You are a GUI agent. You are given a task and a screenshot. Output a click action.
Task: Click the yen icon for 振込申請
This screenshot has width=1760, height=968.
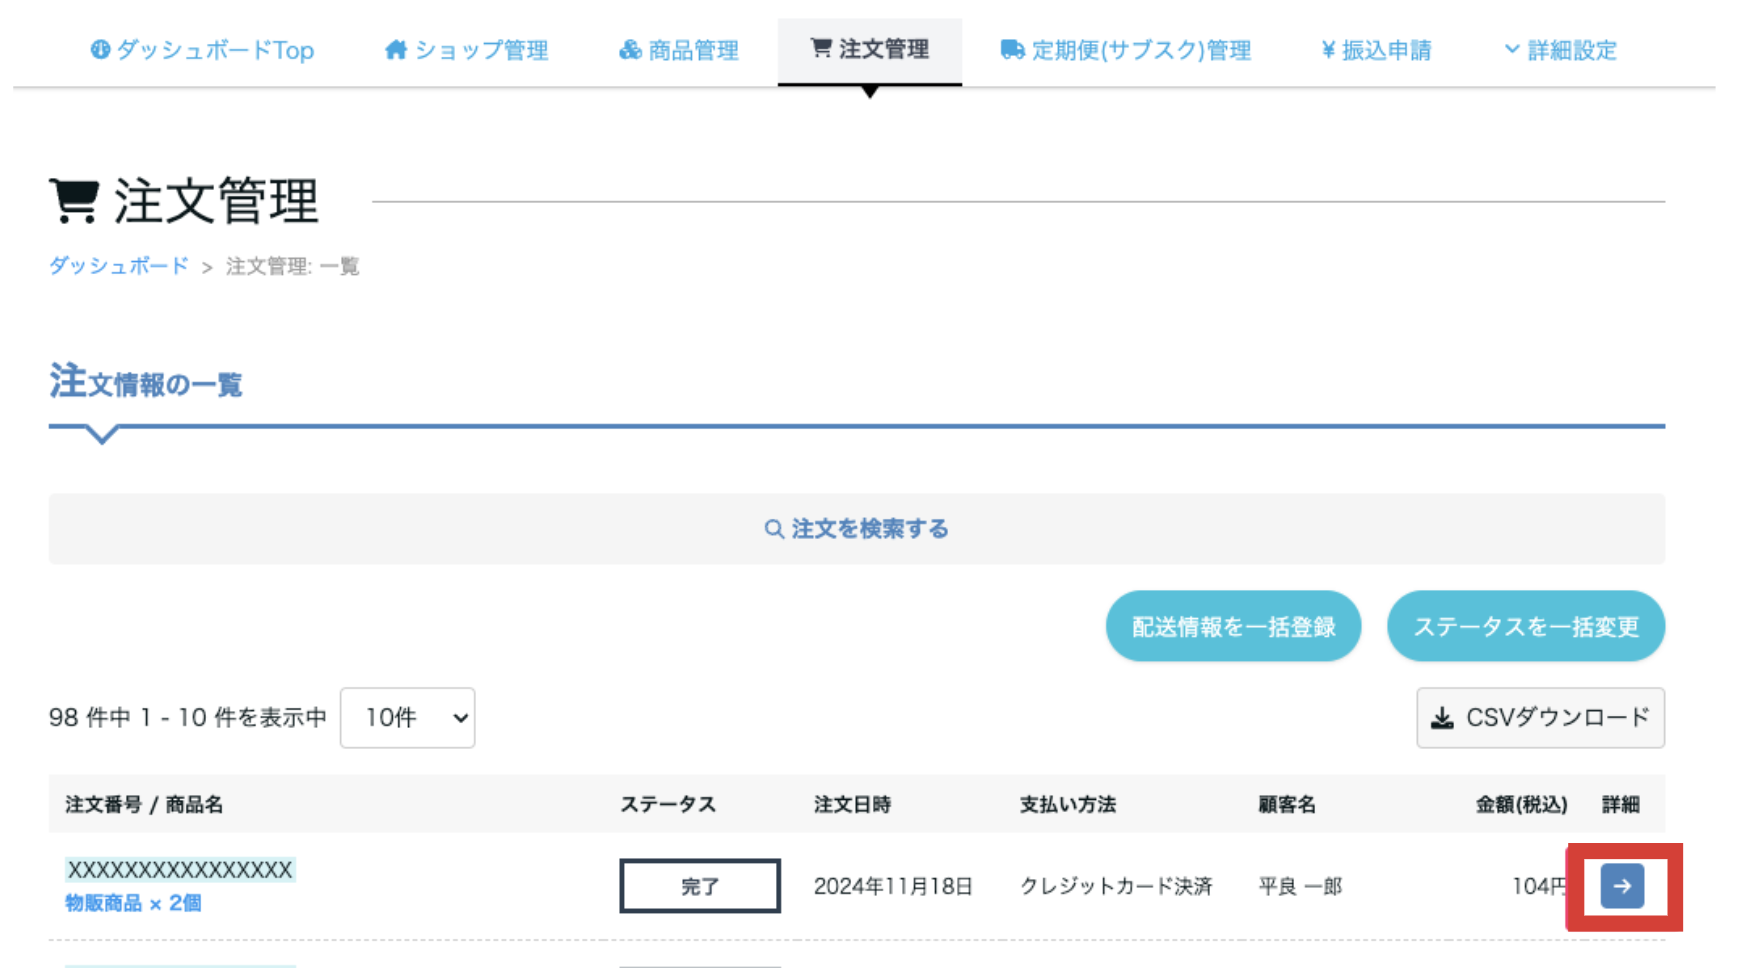click(1328, 49)
